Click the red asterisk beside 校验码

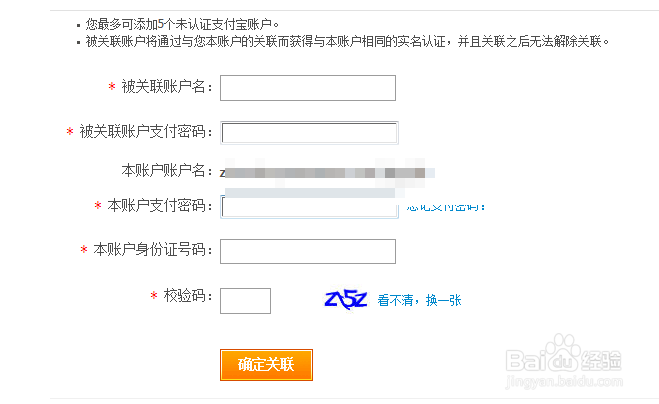click(154, 296)
